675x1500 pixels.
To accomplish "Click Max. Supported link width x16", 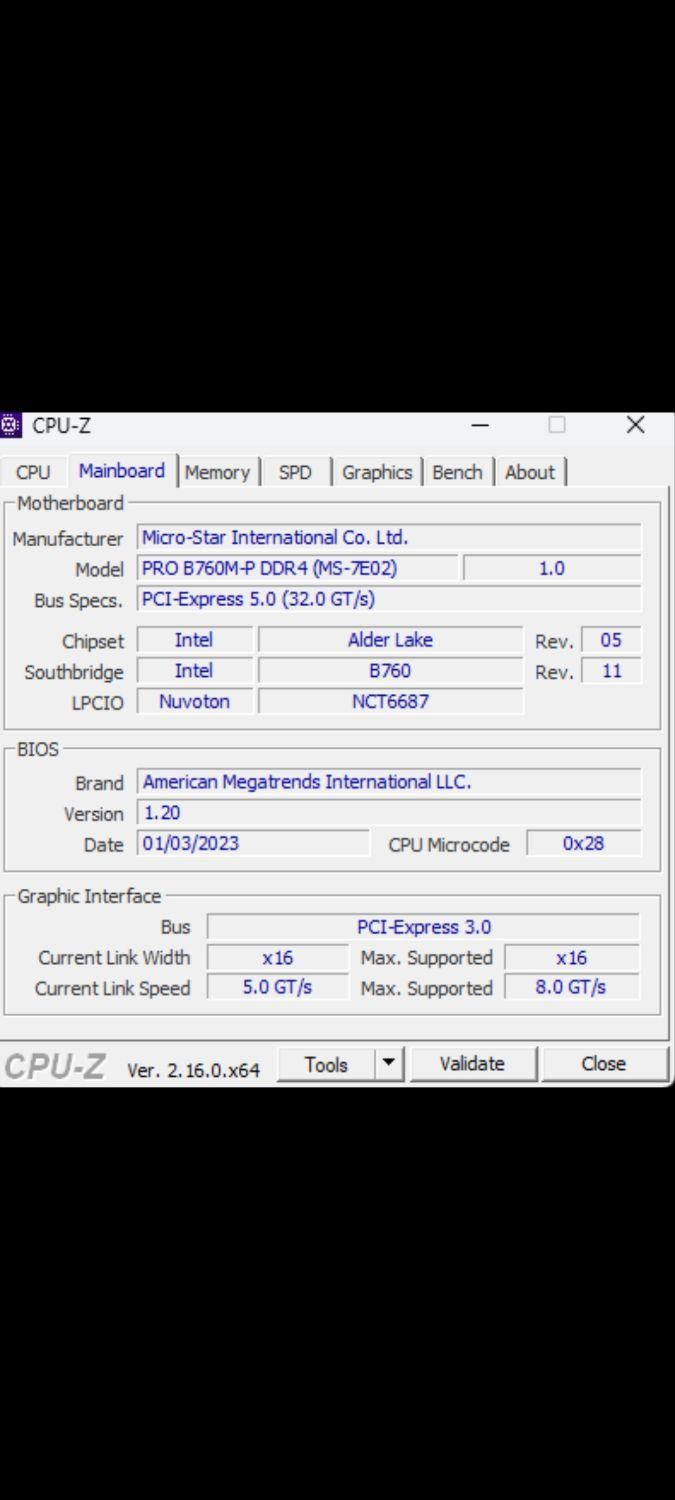I will [572, 958].
